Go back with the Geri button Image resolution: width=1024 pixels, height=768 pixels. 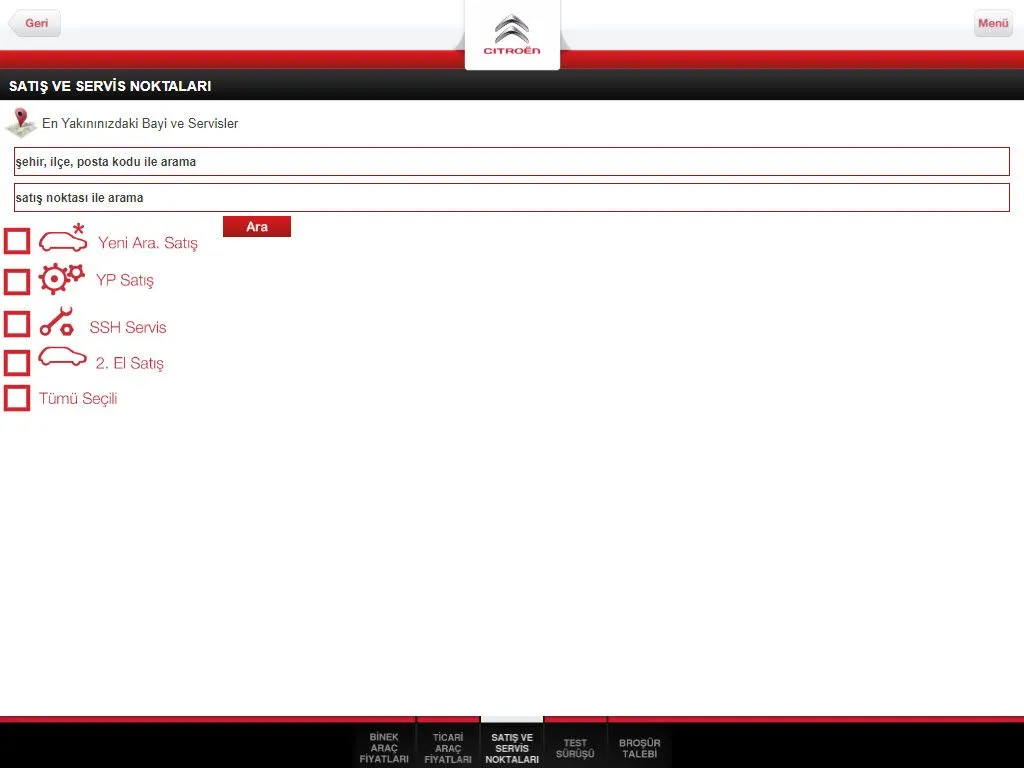point(35,23)
